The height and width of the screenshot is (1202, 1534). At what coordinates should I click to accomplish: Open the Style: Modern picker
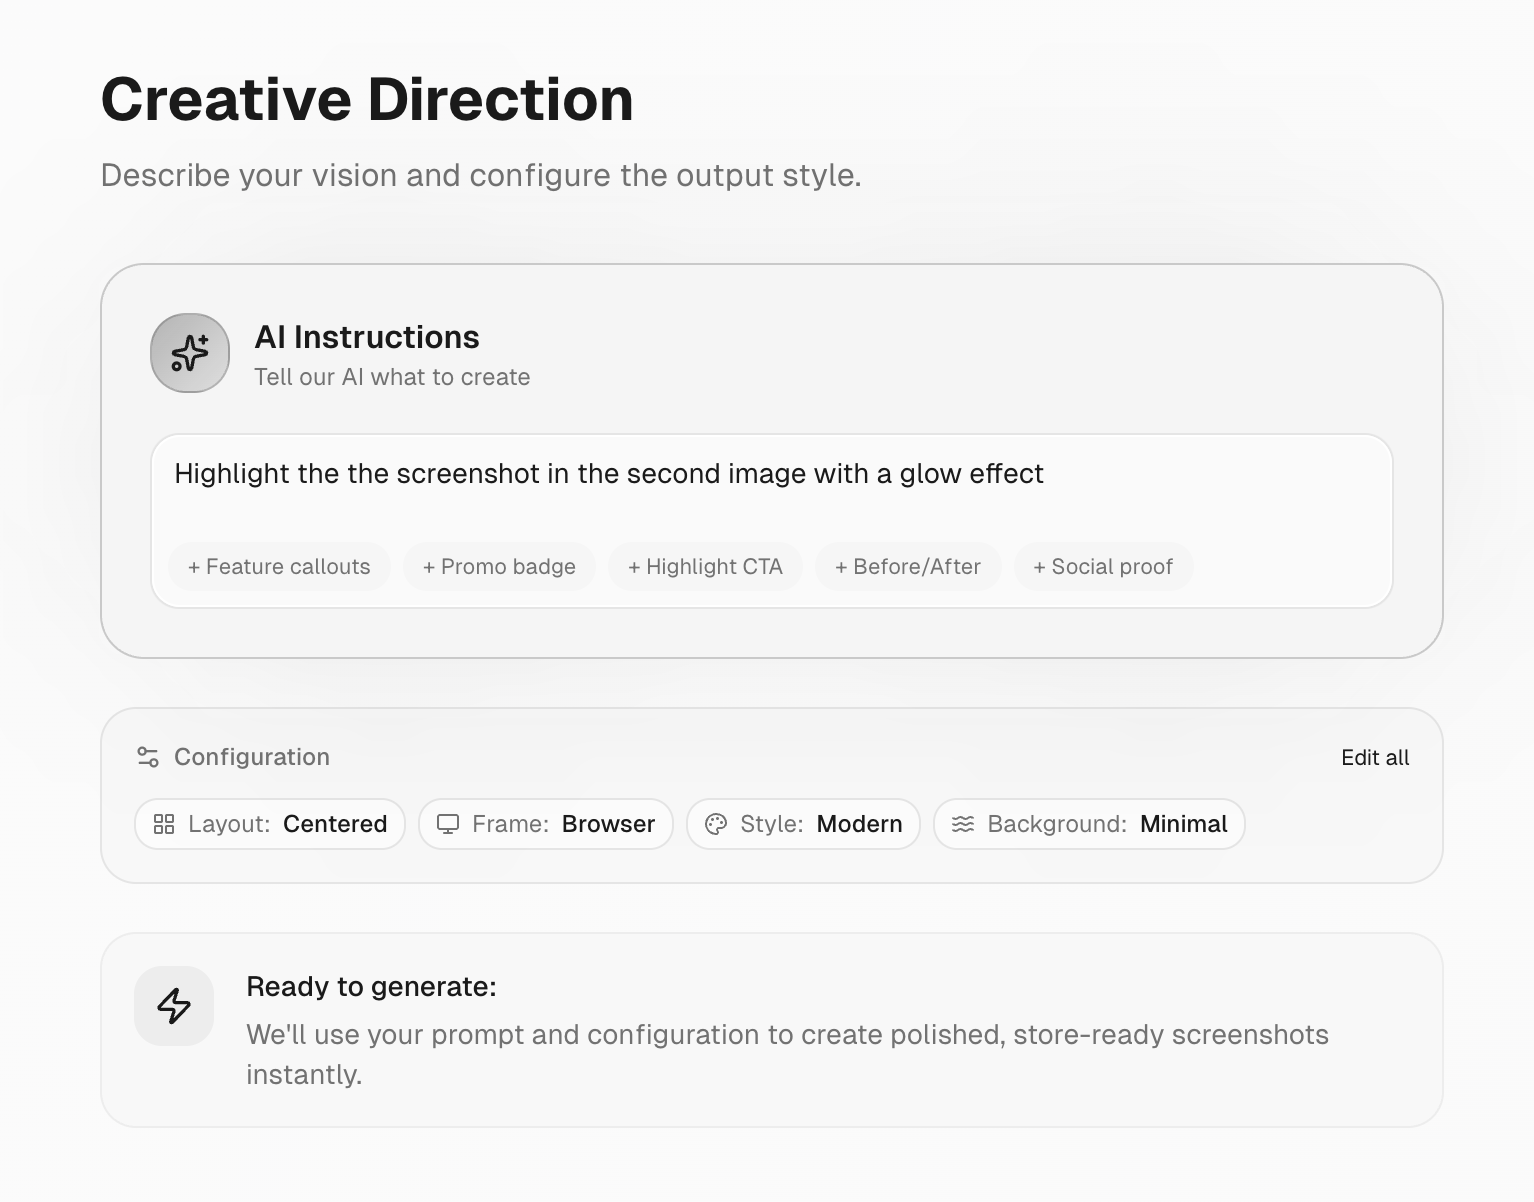click(x=803, y=824)
